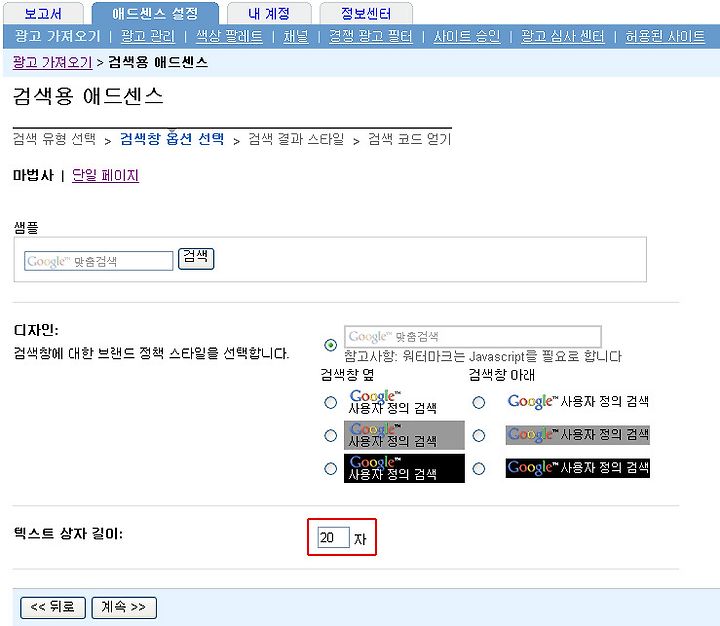Pick the watermark search box preview image

click(472, 336)
